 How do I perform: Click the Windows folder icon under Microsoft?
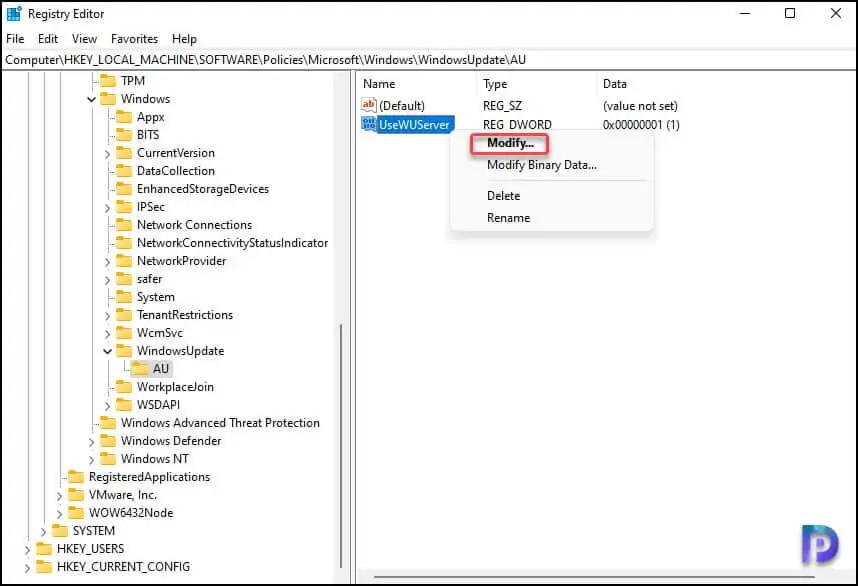tap(108, 99)
